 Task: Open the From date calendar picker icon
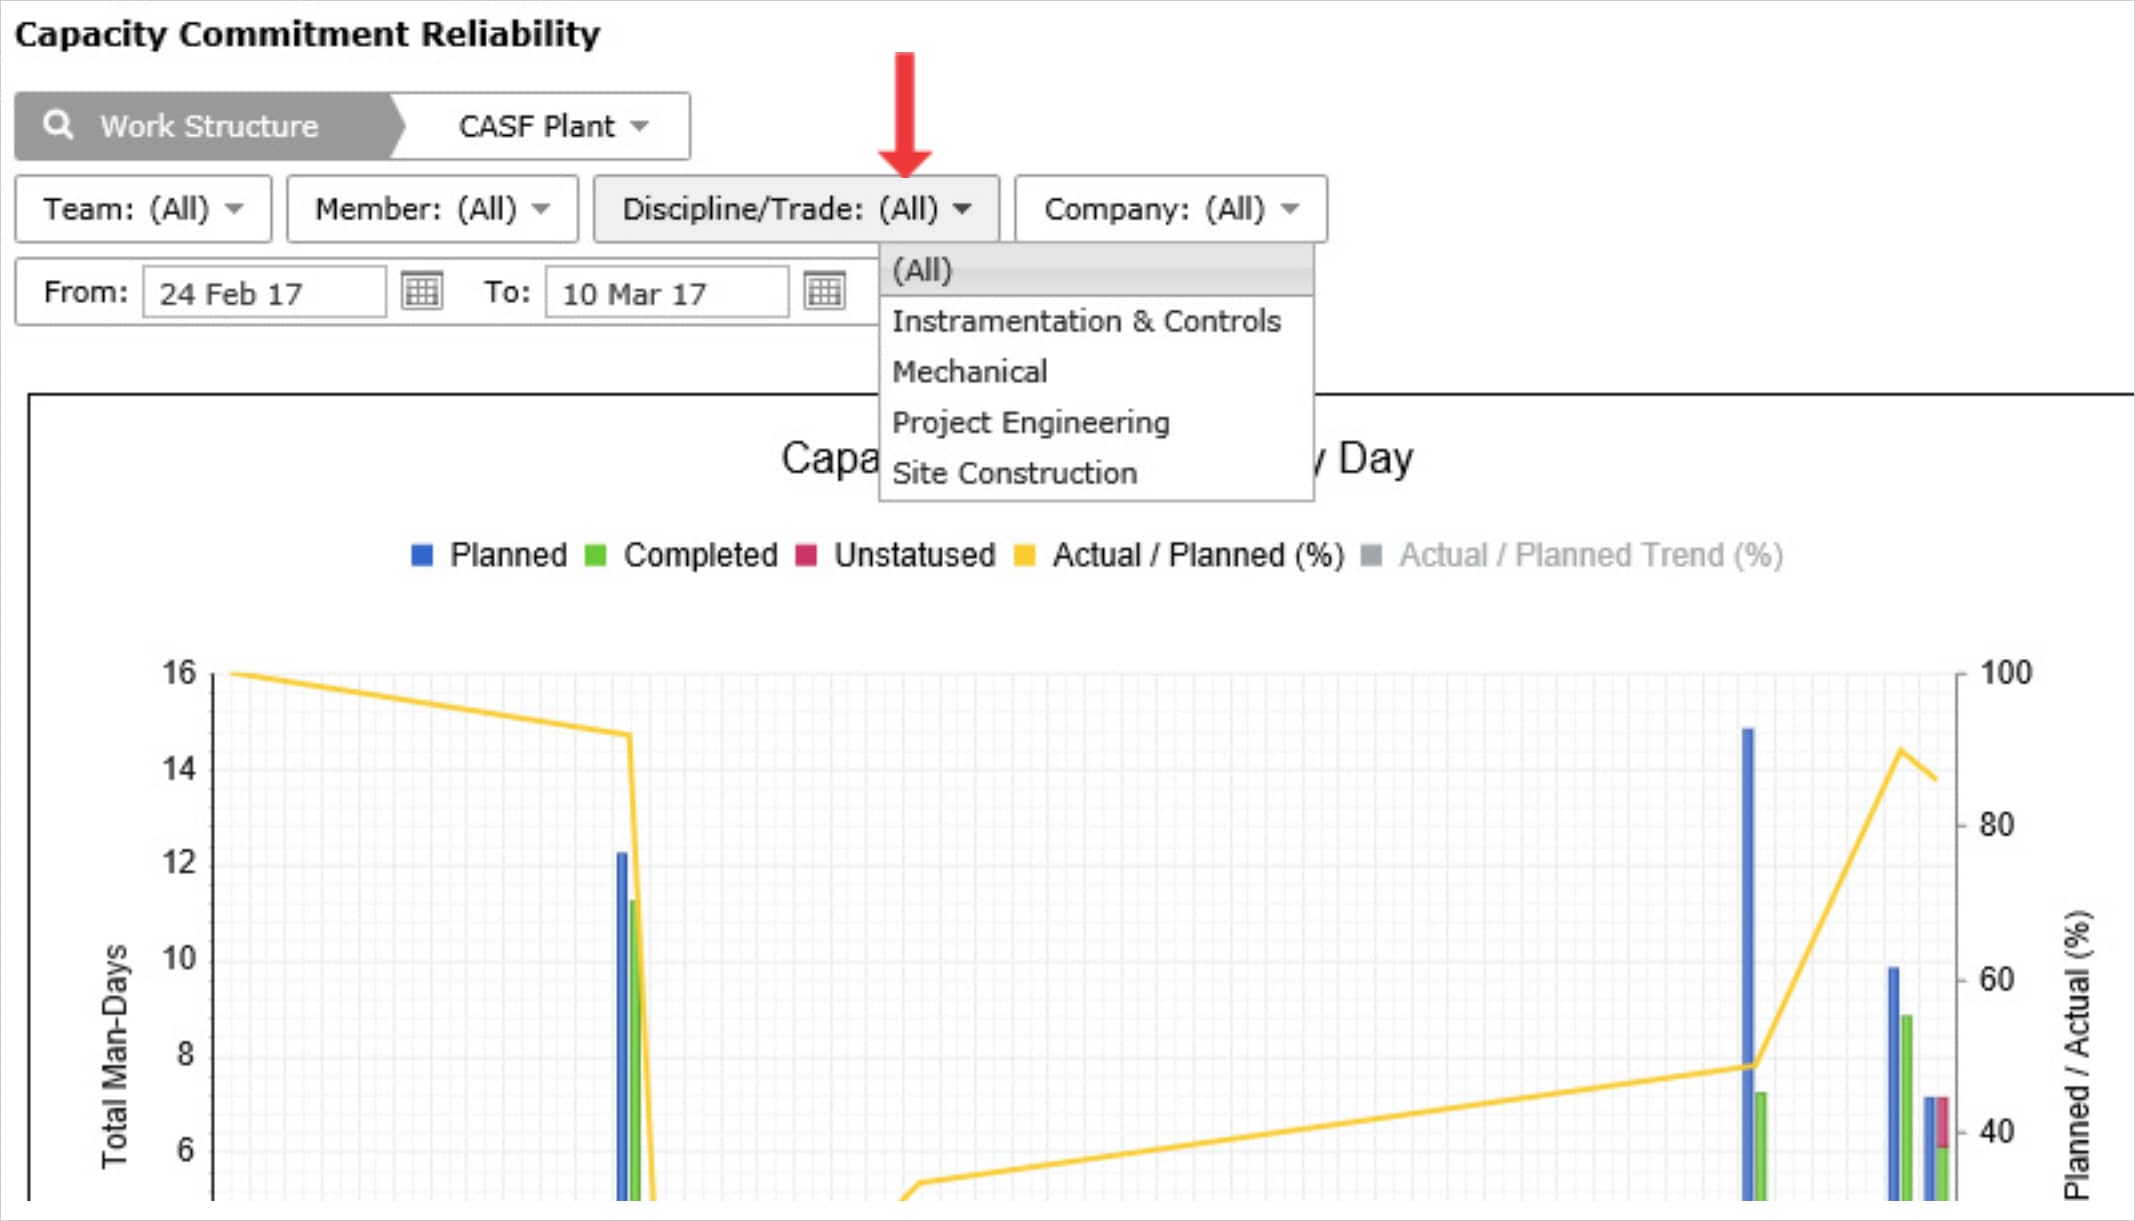[x=422, y=291]
